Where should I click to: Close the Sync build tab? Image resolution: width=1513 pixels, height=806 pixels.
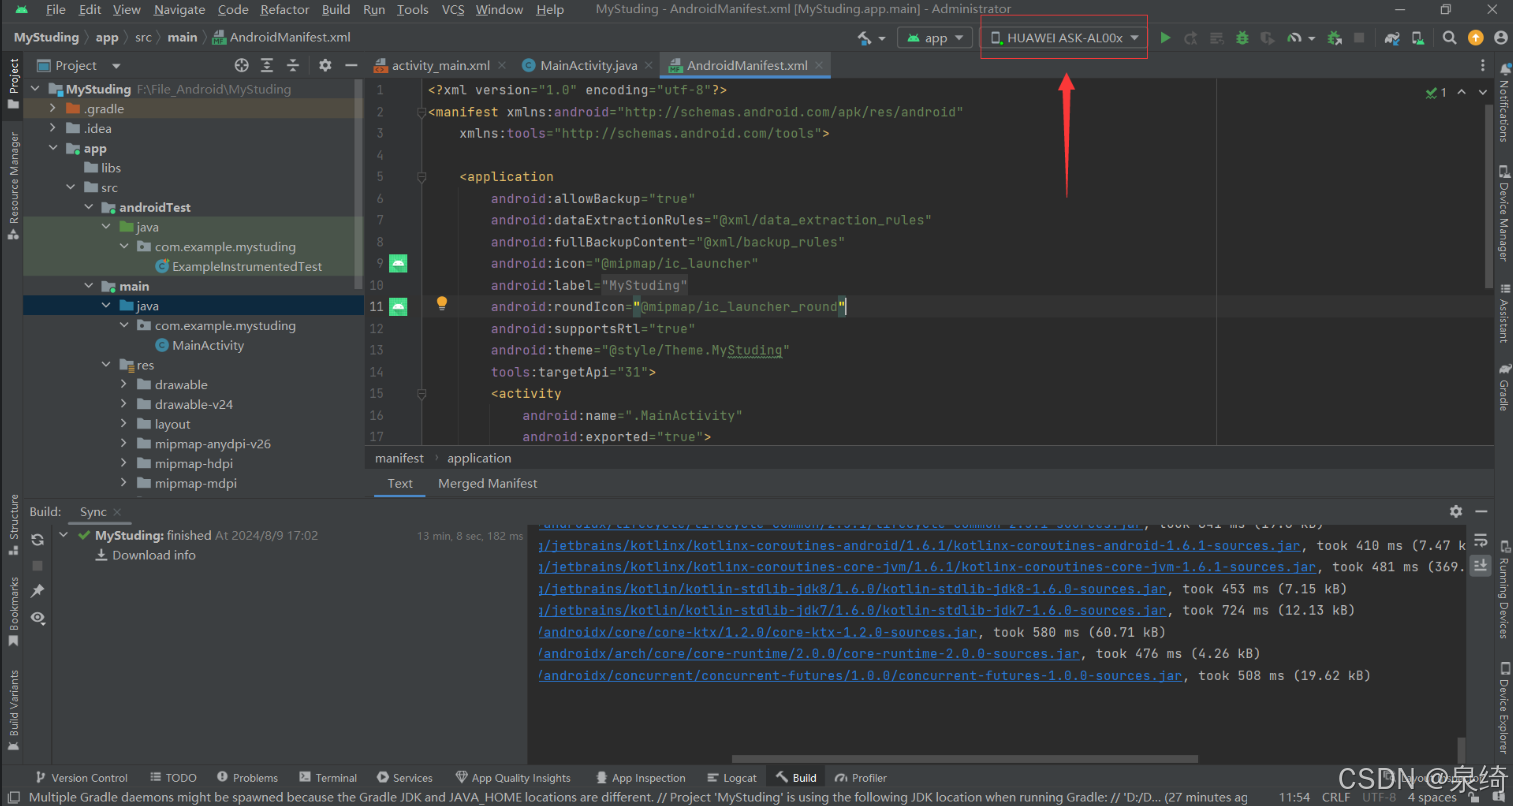point(117,512)
